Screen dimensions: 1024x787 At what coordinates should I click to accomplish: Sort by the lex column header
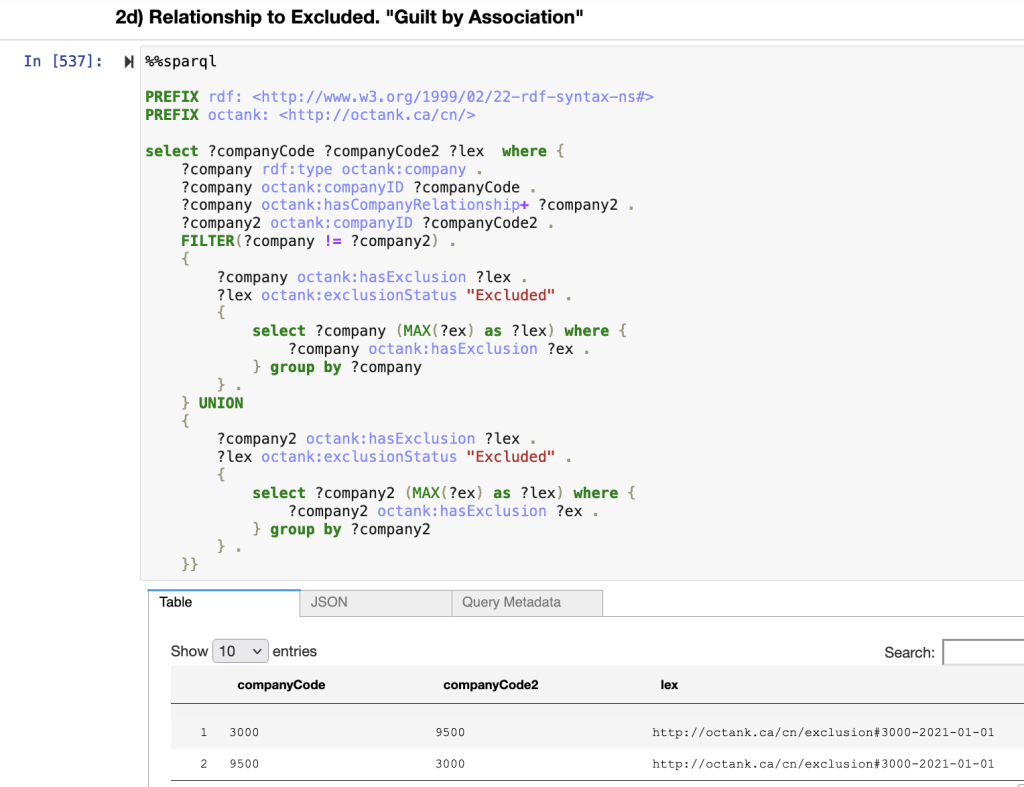pos(669,685)
